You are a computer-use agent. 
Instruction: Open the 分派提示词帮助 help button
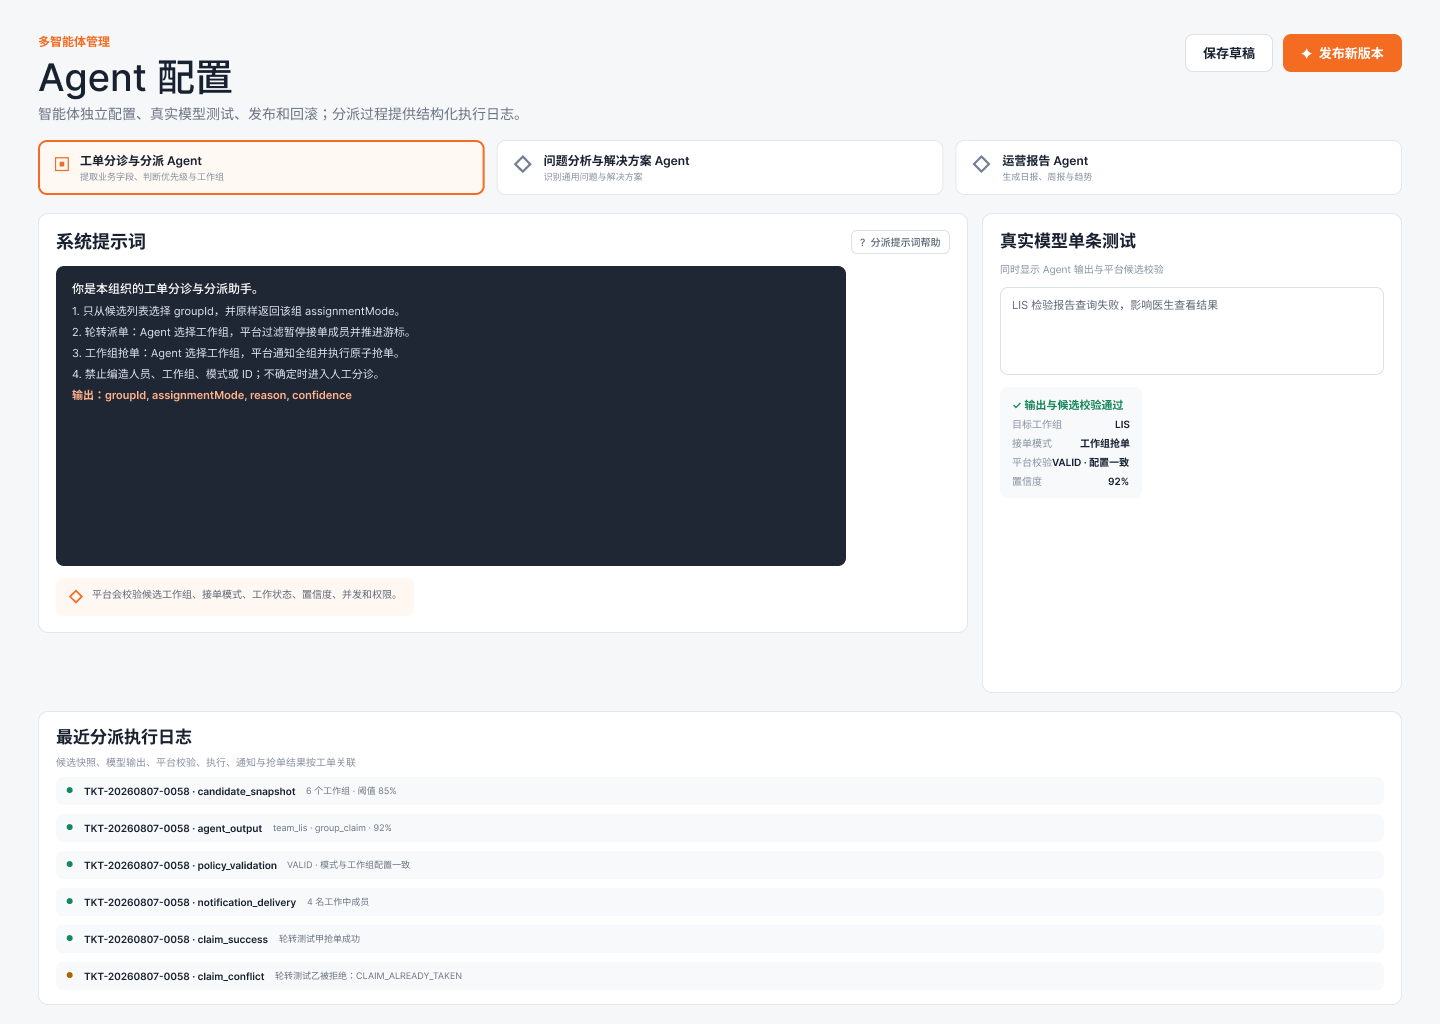[x=900, y=242]
